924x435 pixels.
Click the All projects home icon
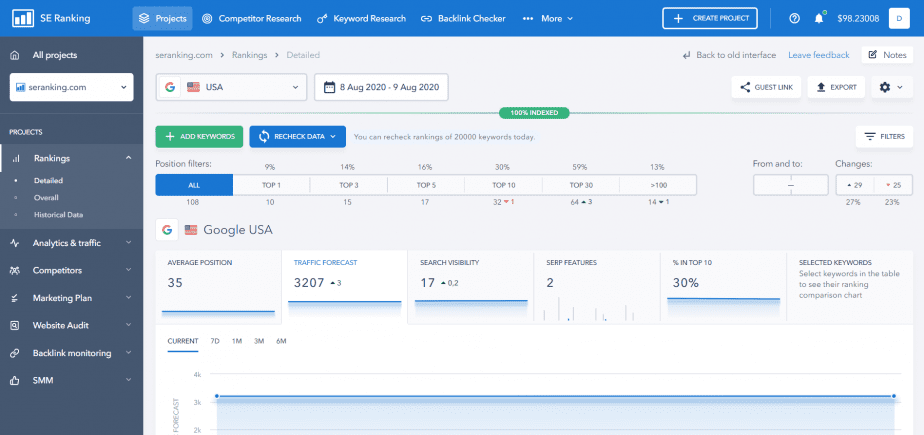coord(15,55)
